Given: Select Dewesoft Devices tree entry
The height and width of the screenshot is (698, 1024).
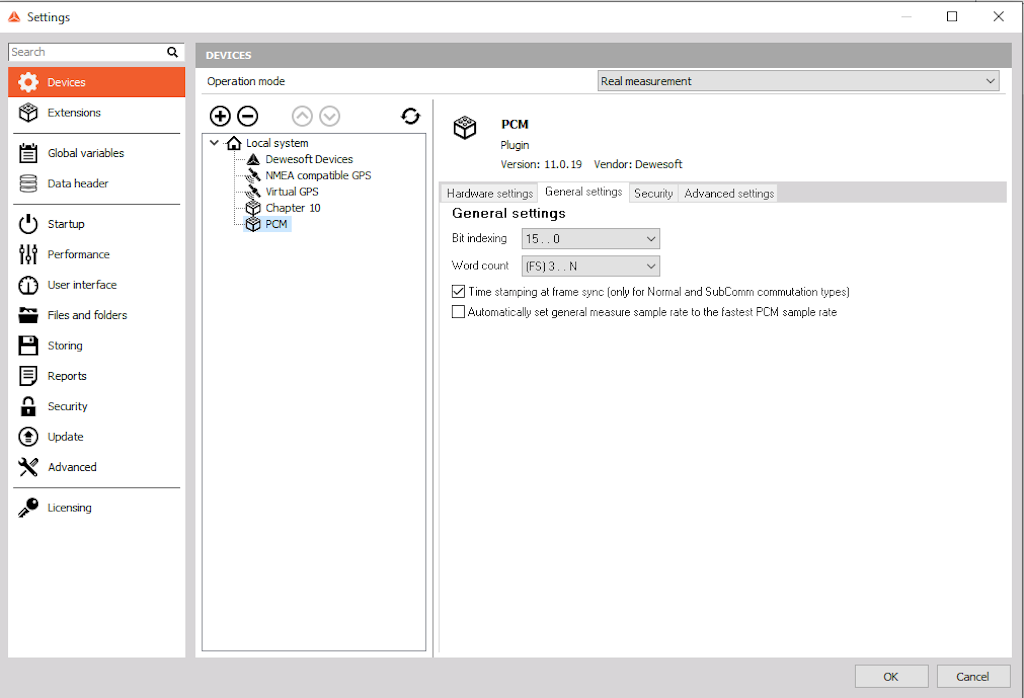Looking at the screenshot, I should [x=309, y=159].
